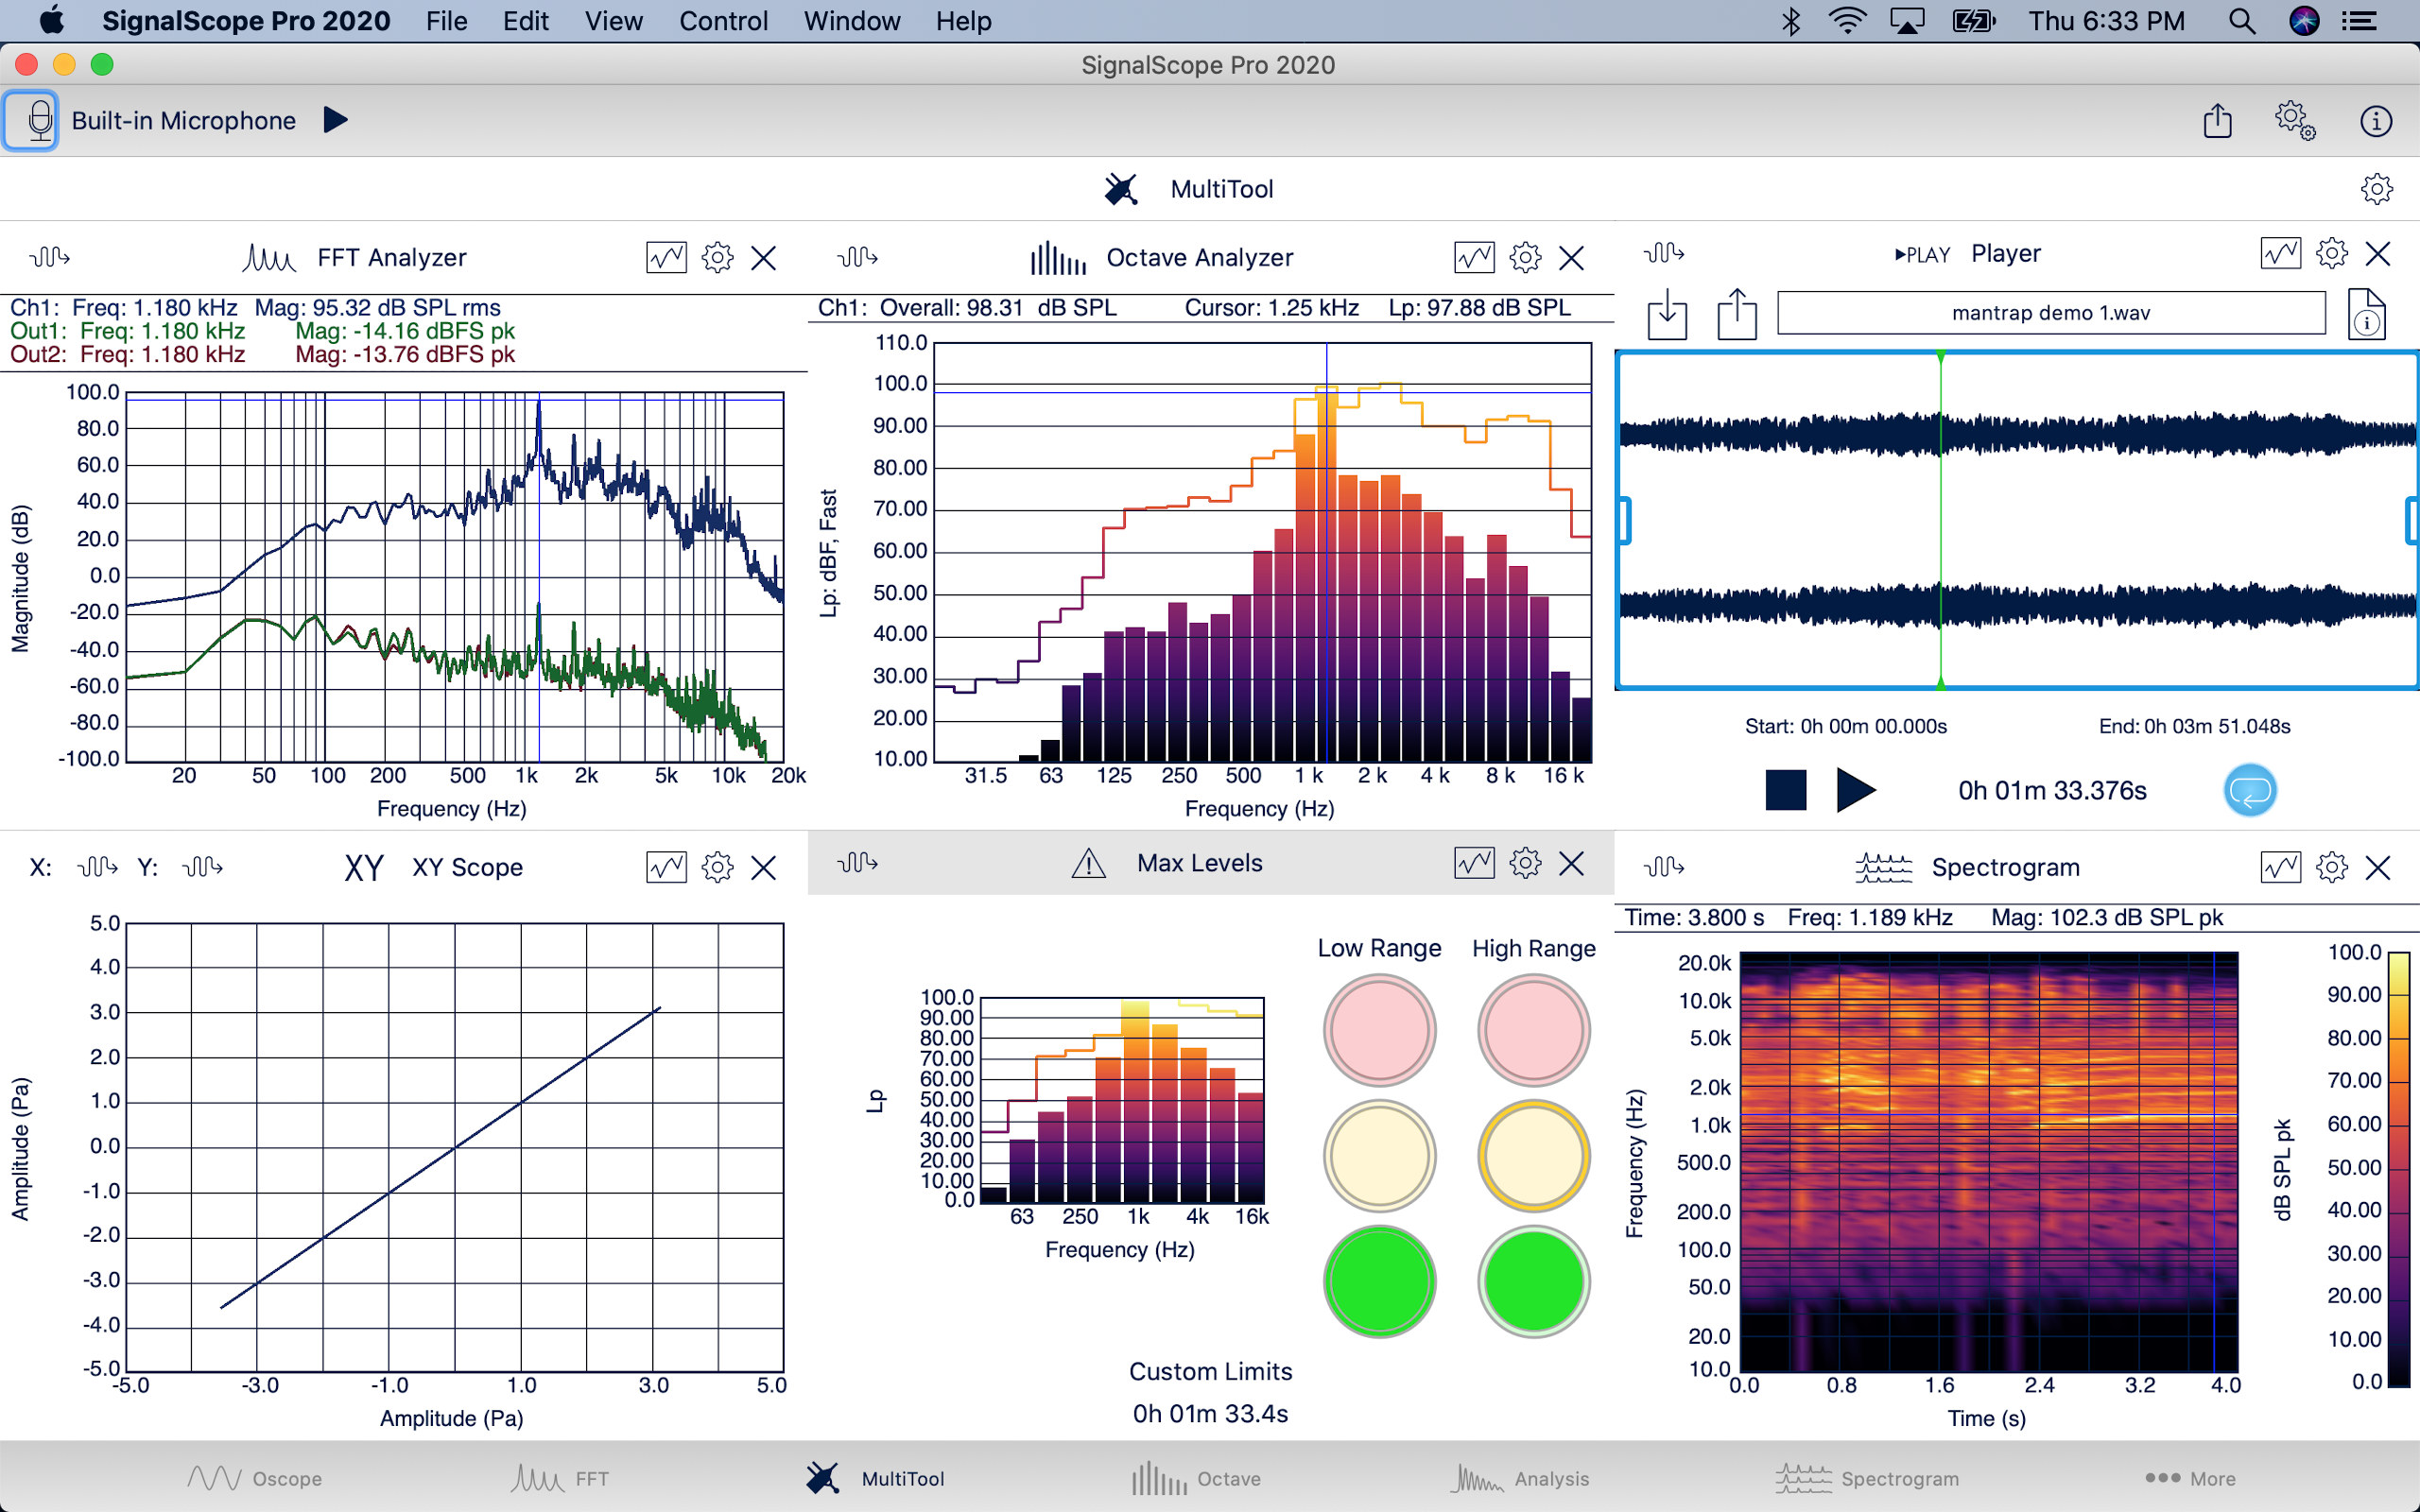Import audio file into the Player
This screenshot has height=1512, width=2420.
1667,314
